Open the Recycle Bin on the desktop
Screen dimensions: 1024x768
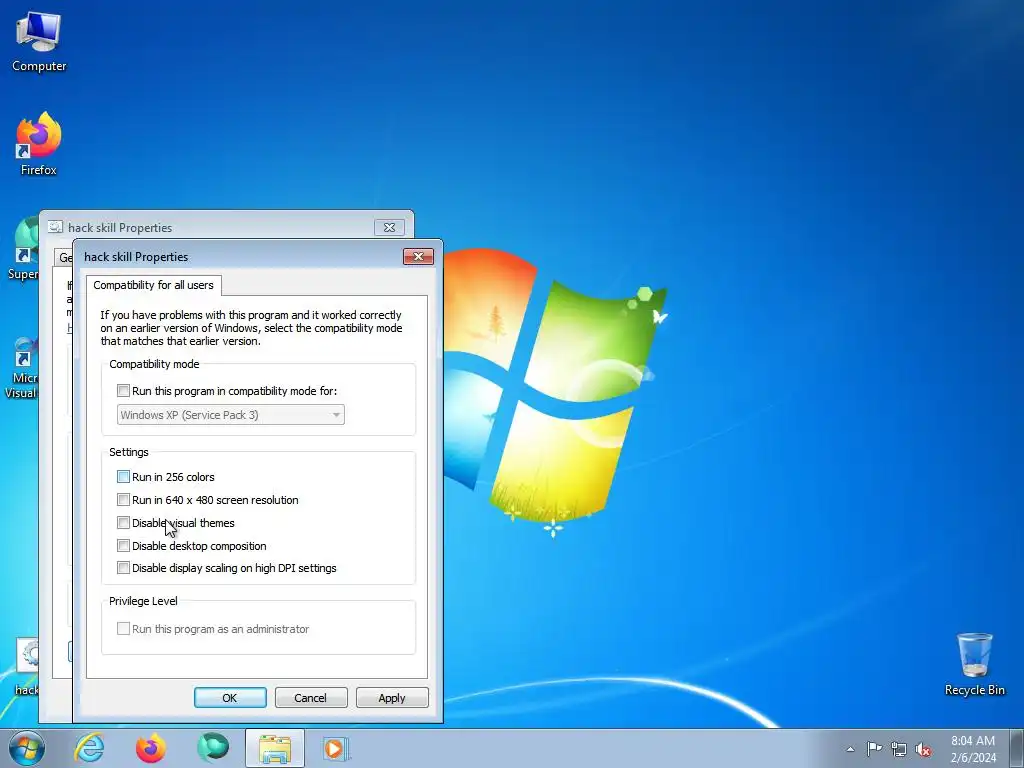(x=974, y=664)
